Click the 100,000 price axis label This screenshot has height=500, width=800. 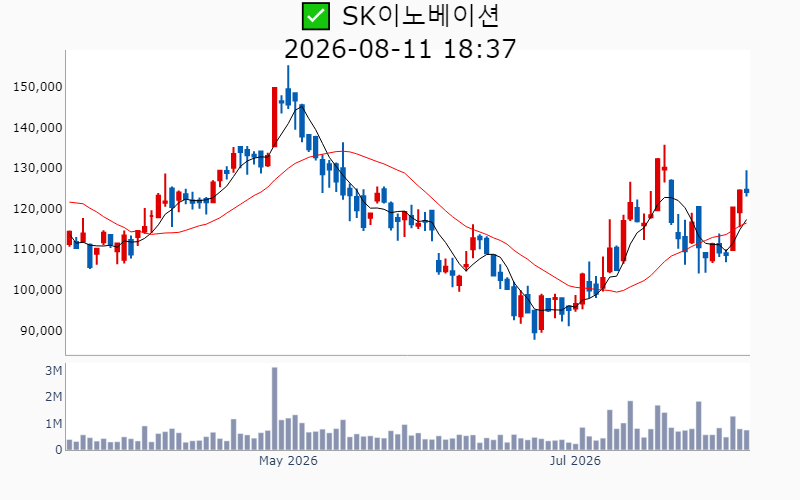37,290
